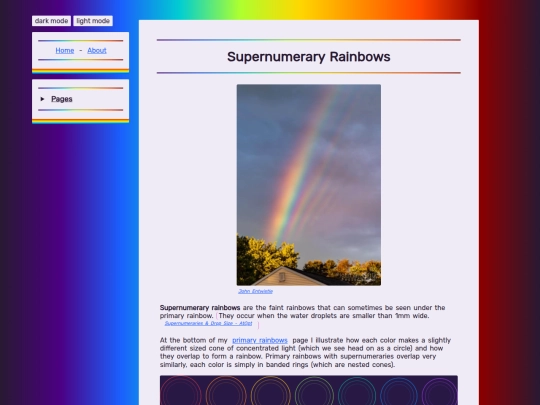Open the Home link

click(x=65, y=50)
